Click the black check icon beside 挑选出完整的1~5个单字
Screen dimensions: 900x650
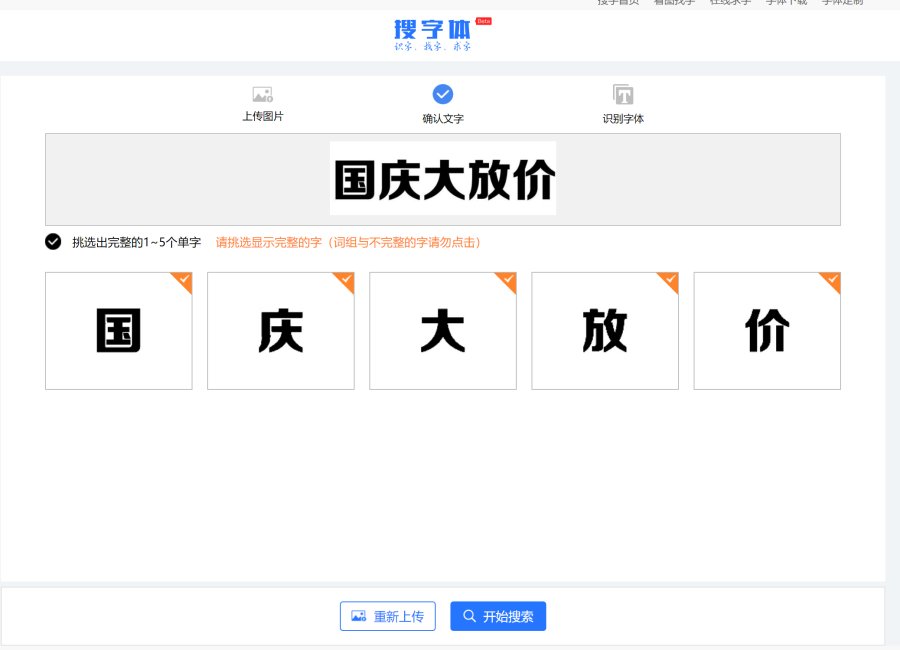coord(53,242)
